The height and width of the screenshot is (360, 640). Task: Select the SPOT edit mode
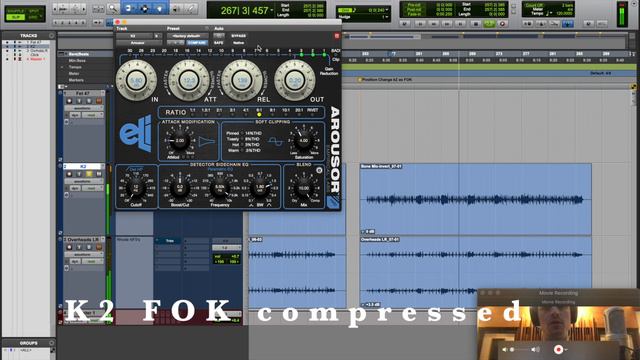click(34, 11)
